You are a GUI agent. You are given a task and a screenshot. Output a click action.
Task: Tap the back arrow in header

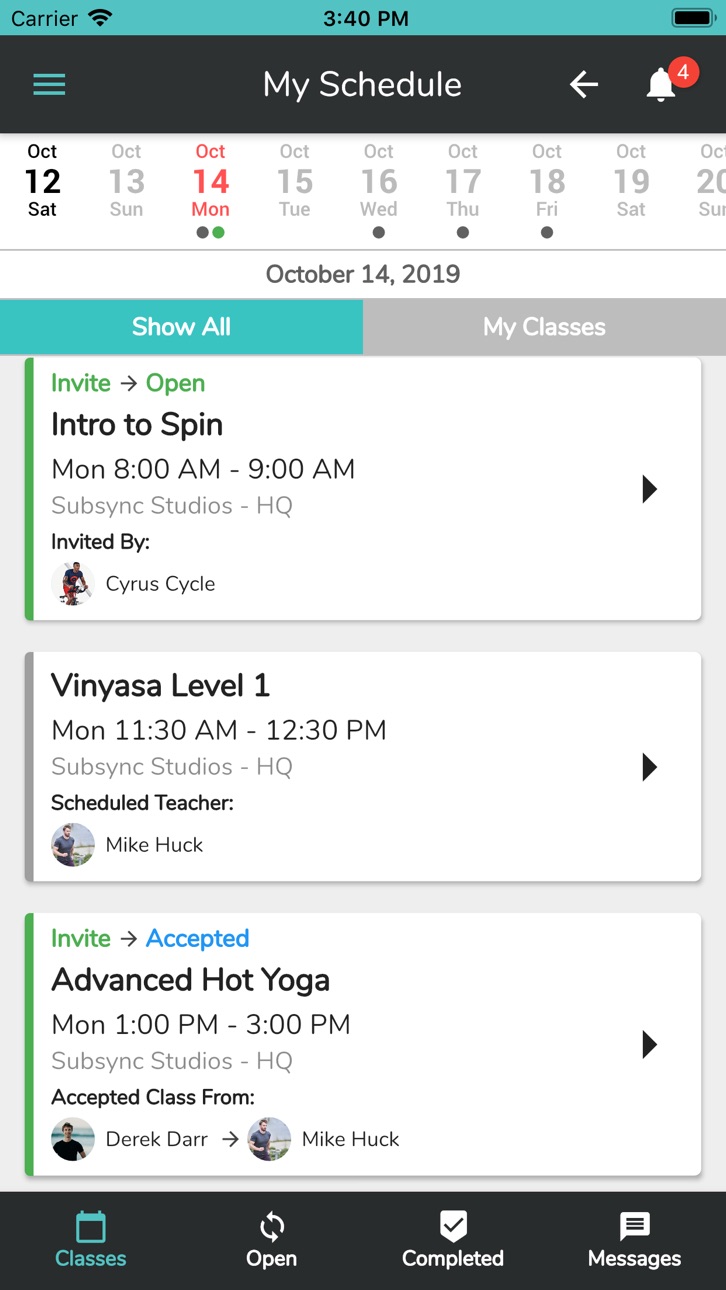coord(584,85)
